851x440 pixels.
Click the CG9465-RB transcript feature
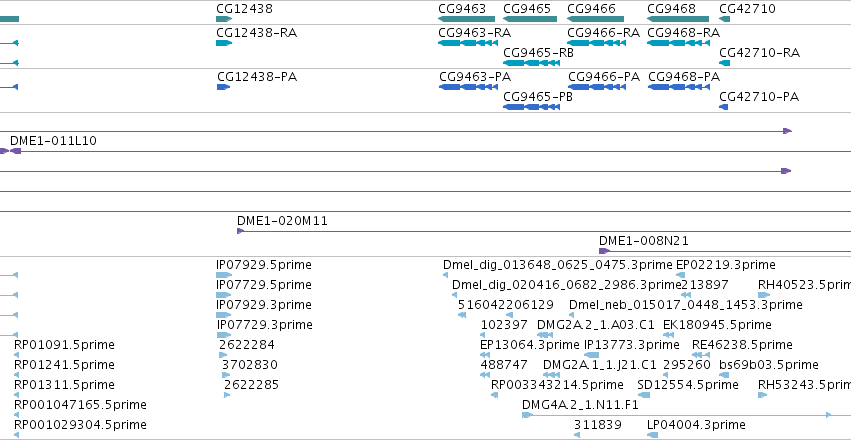click(531, 63)
